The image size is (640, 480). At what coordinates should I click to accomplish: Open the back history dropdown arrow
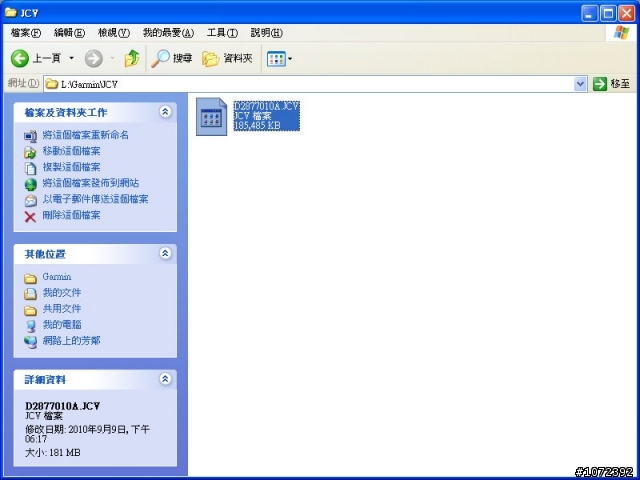[x=71, y=58]
